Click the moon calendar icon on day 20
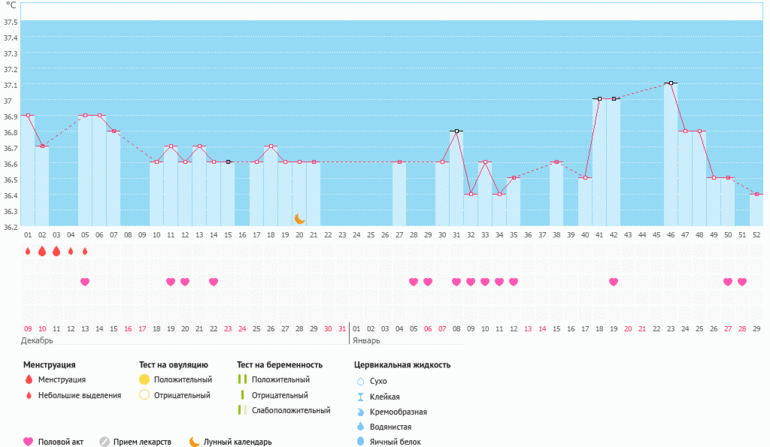This screenshot has height=447, width=770. click(x=299, y=218)
